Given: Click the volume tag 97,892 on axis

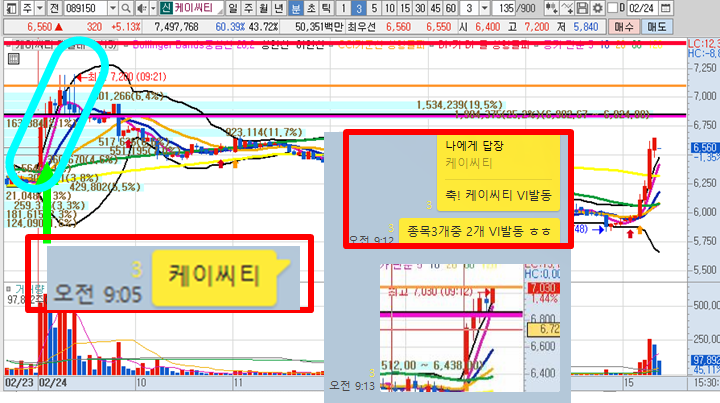Looking at the screenshot, I should [x=706, y=360].
